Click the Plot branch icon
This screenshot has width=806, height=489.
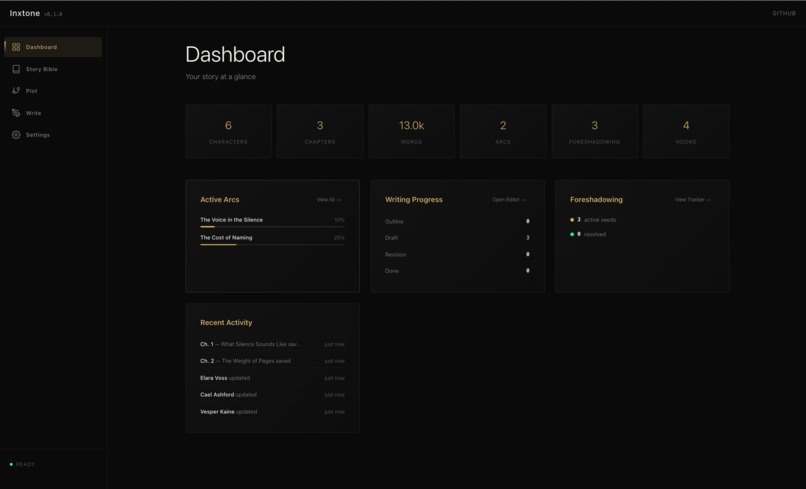click(16, 90)
